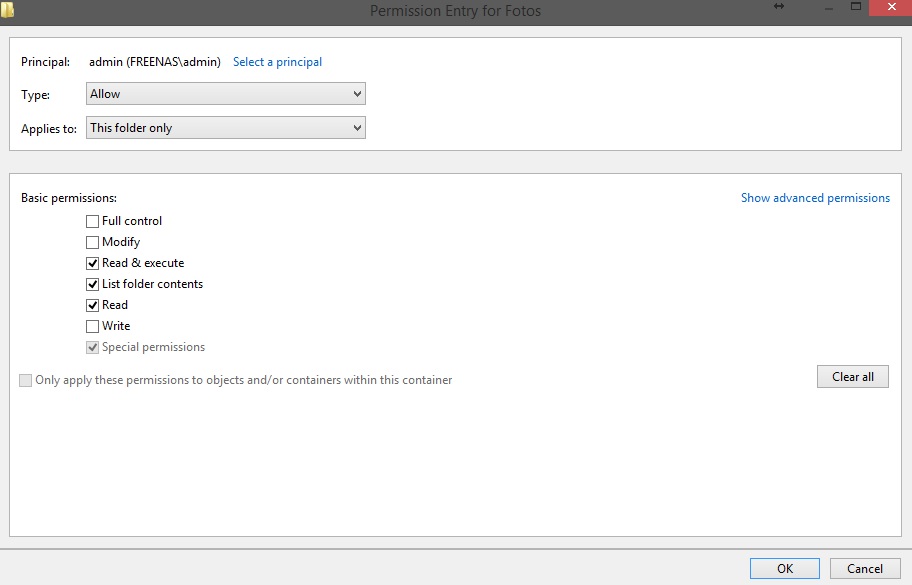Close the Permission Entry for Fotos dialog

(x=890, y=8)
